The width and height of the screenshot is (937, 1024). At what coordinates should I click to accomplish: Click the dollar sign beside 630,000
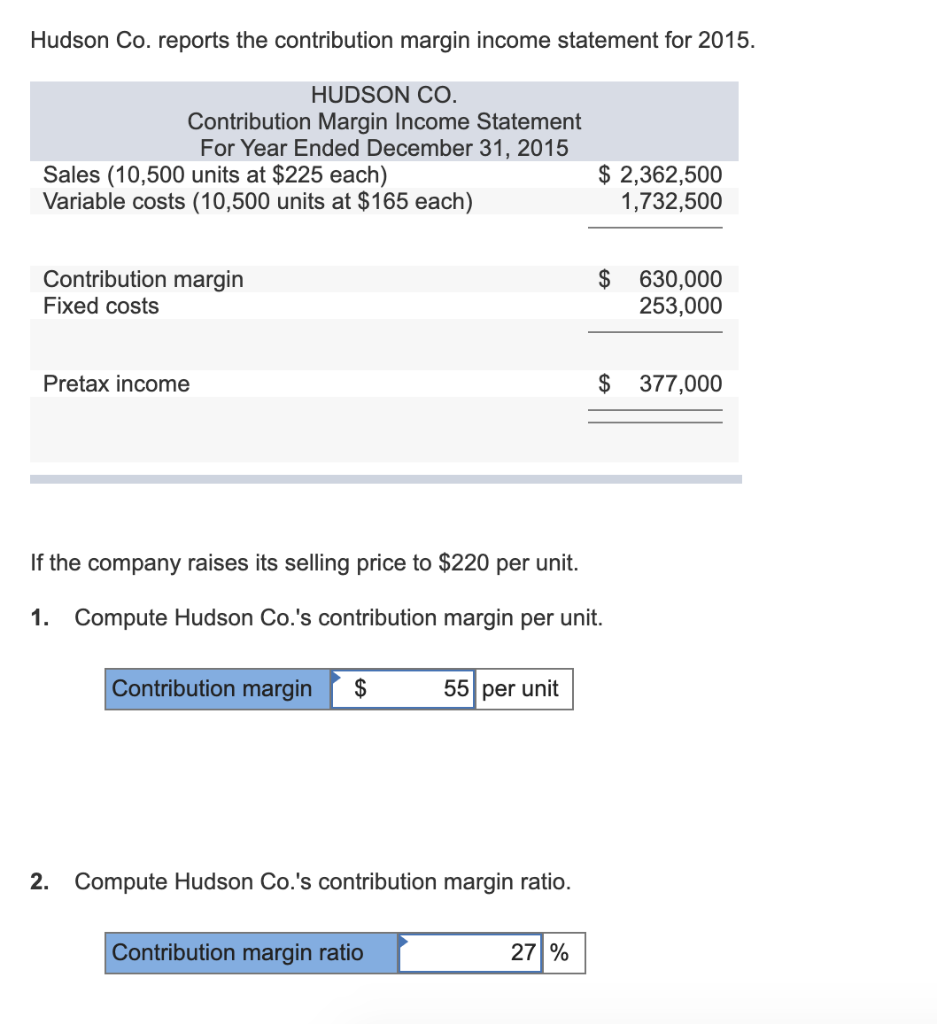[x=602, y=279]
